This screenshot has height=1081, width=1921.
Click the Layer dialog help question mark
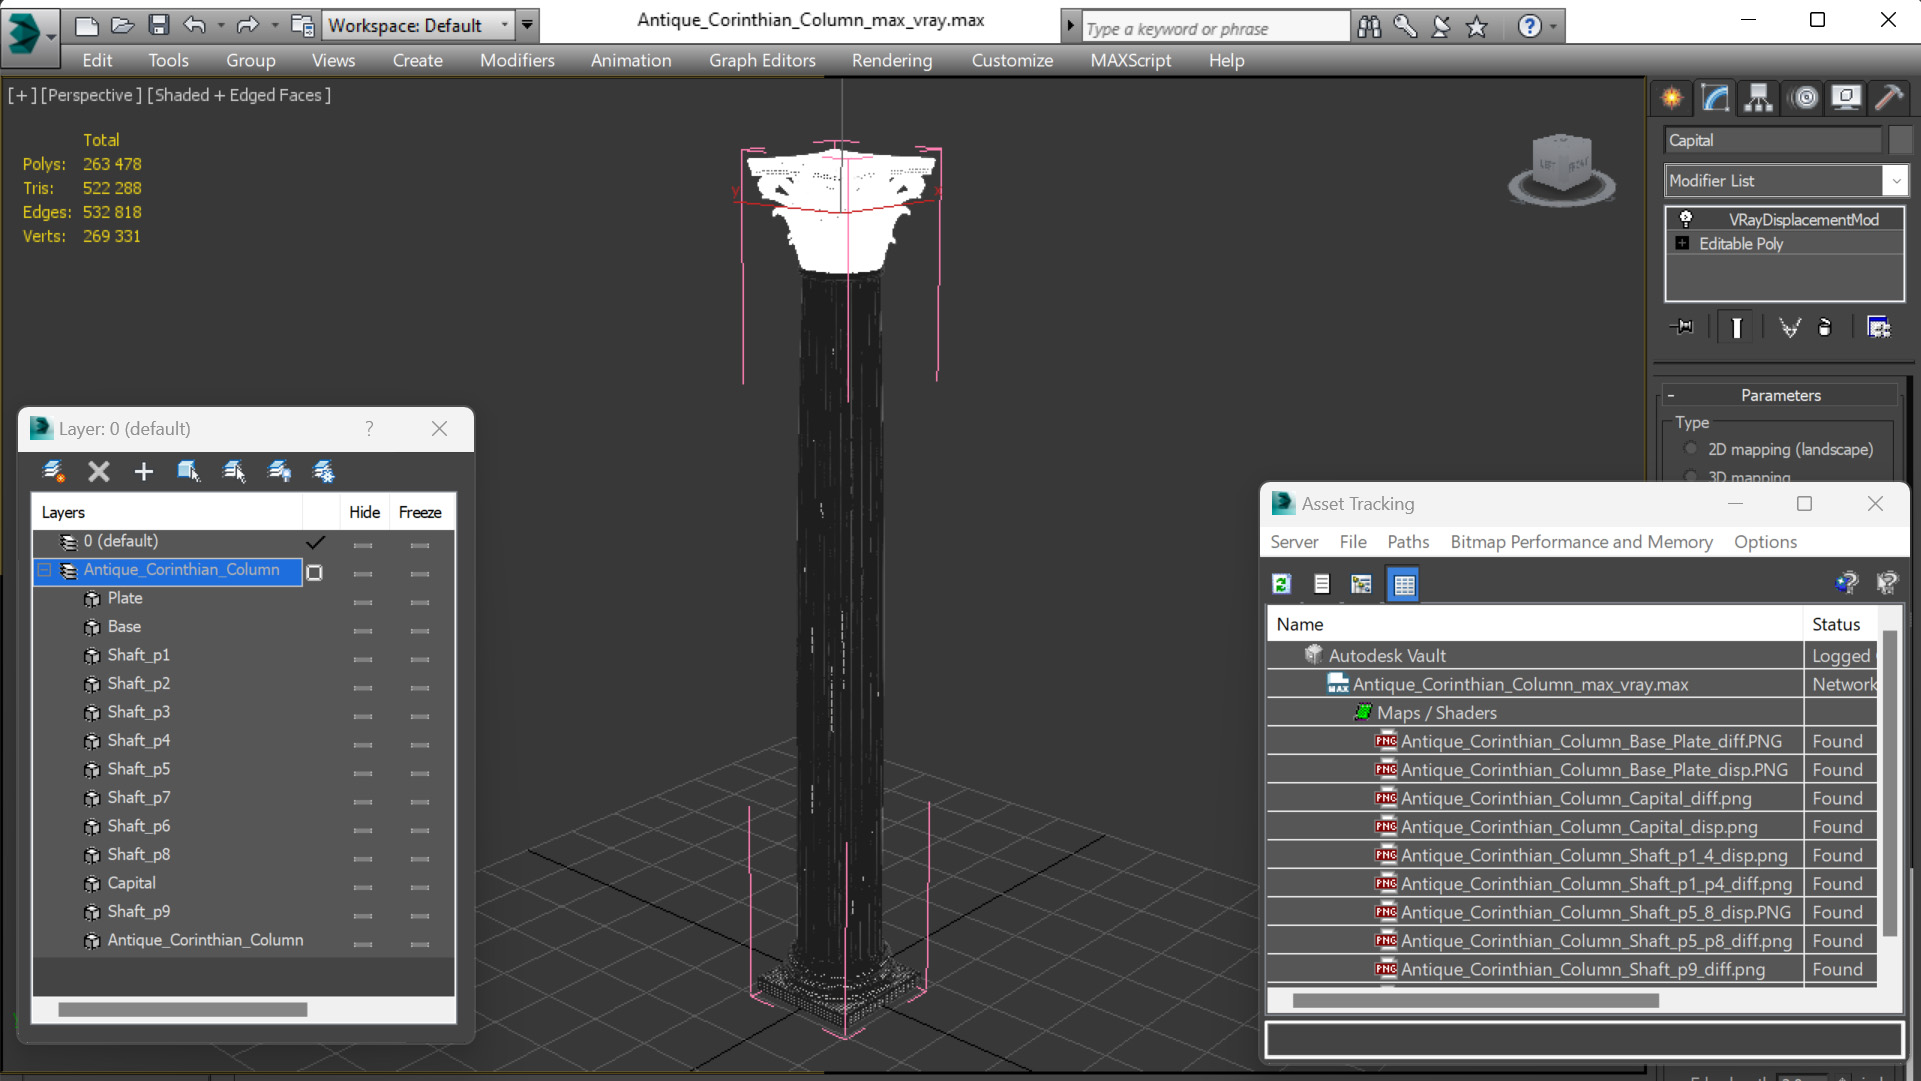point(369,428)
